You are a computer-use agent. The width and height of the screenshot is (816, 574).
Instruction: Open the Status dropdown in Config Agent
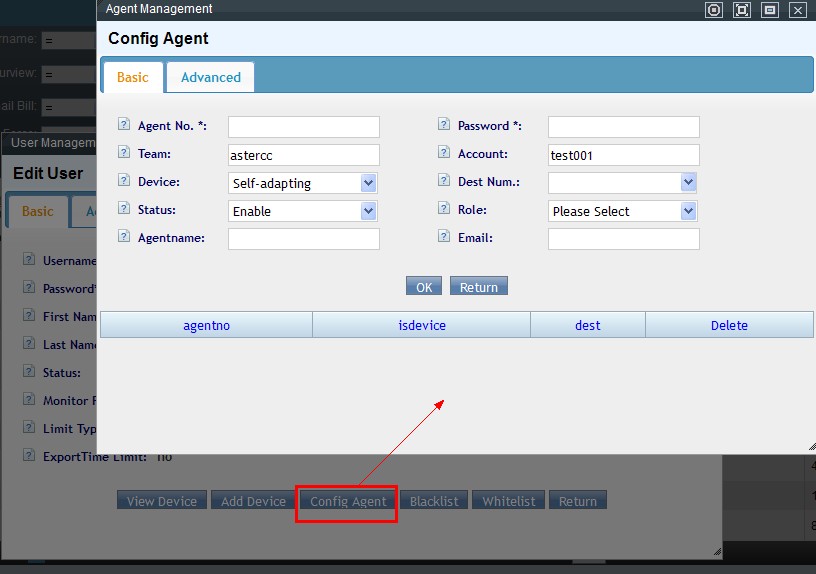[x=368, y=211]
